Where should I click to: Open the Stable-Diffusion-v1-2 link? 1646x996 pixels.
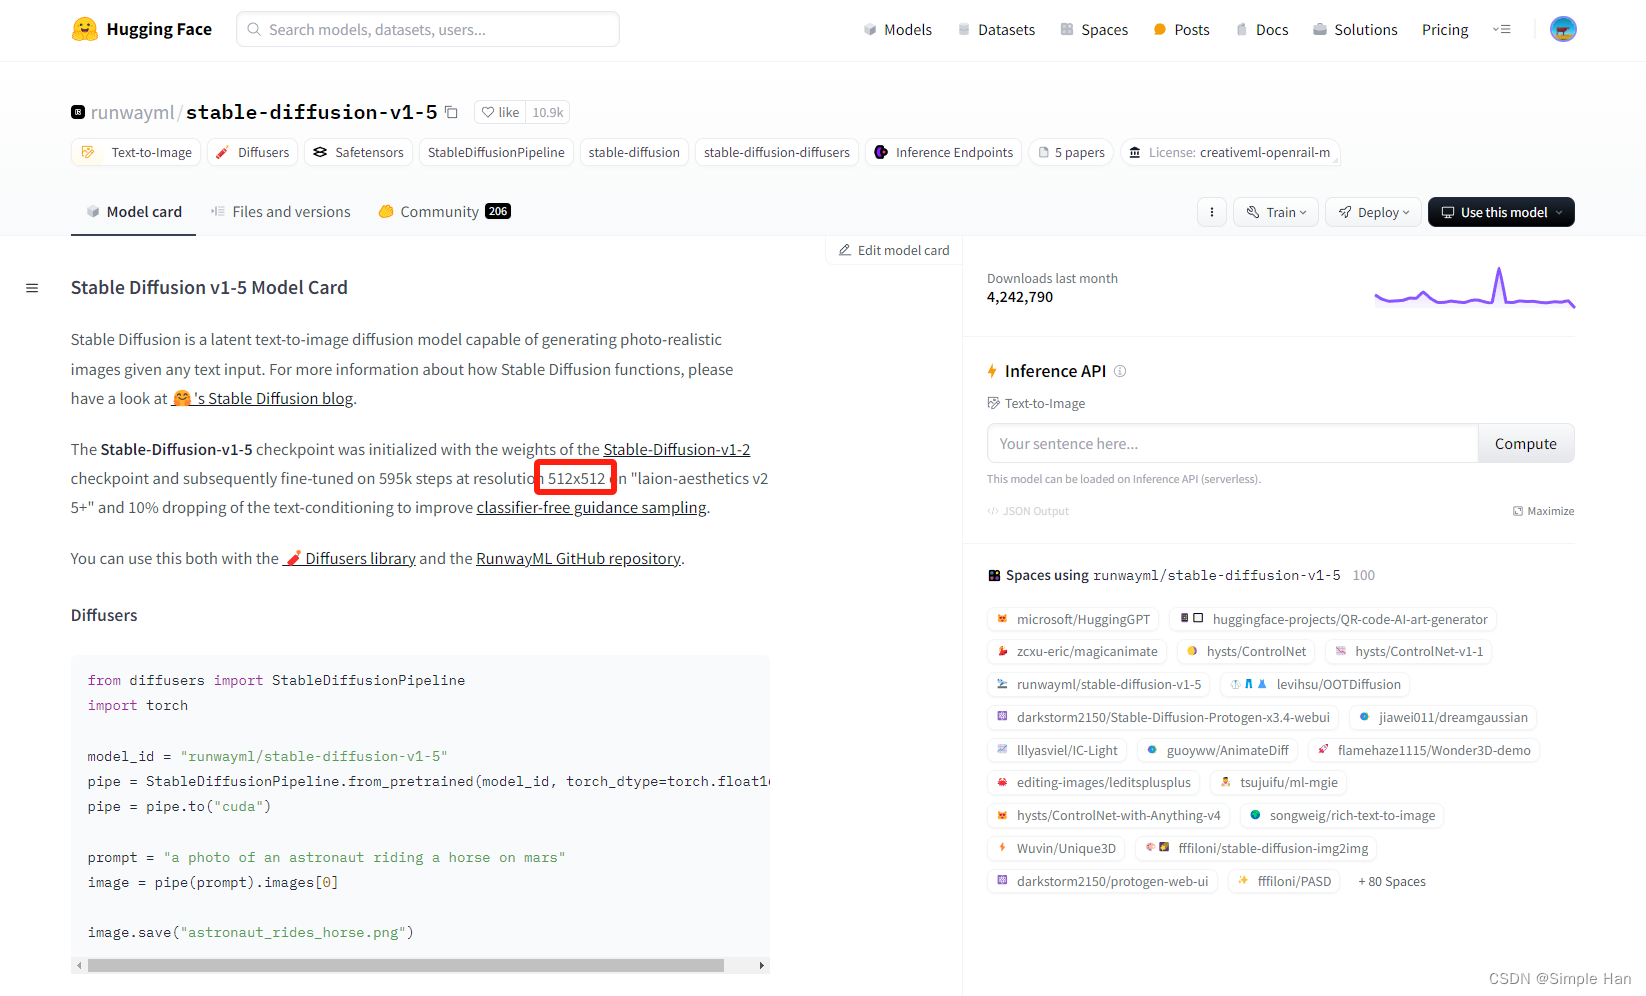677,450
